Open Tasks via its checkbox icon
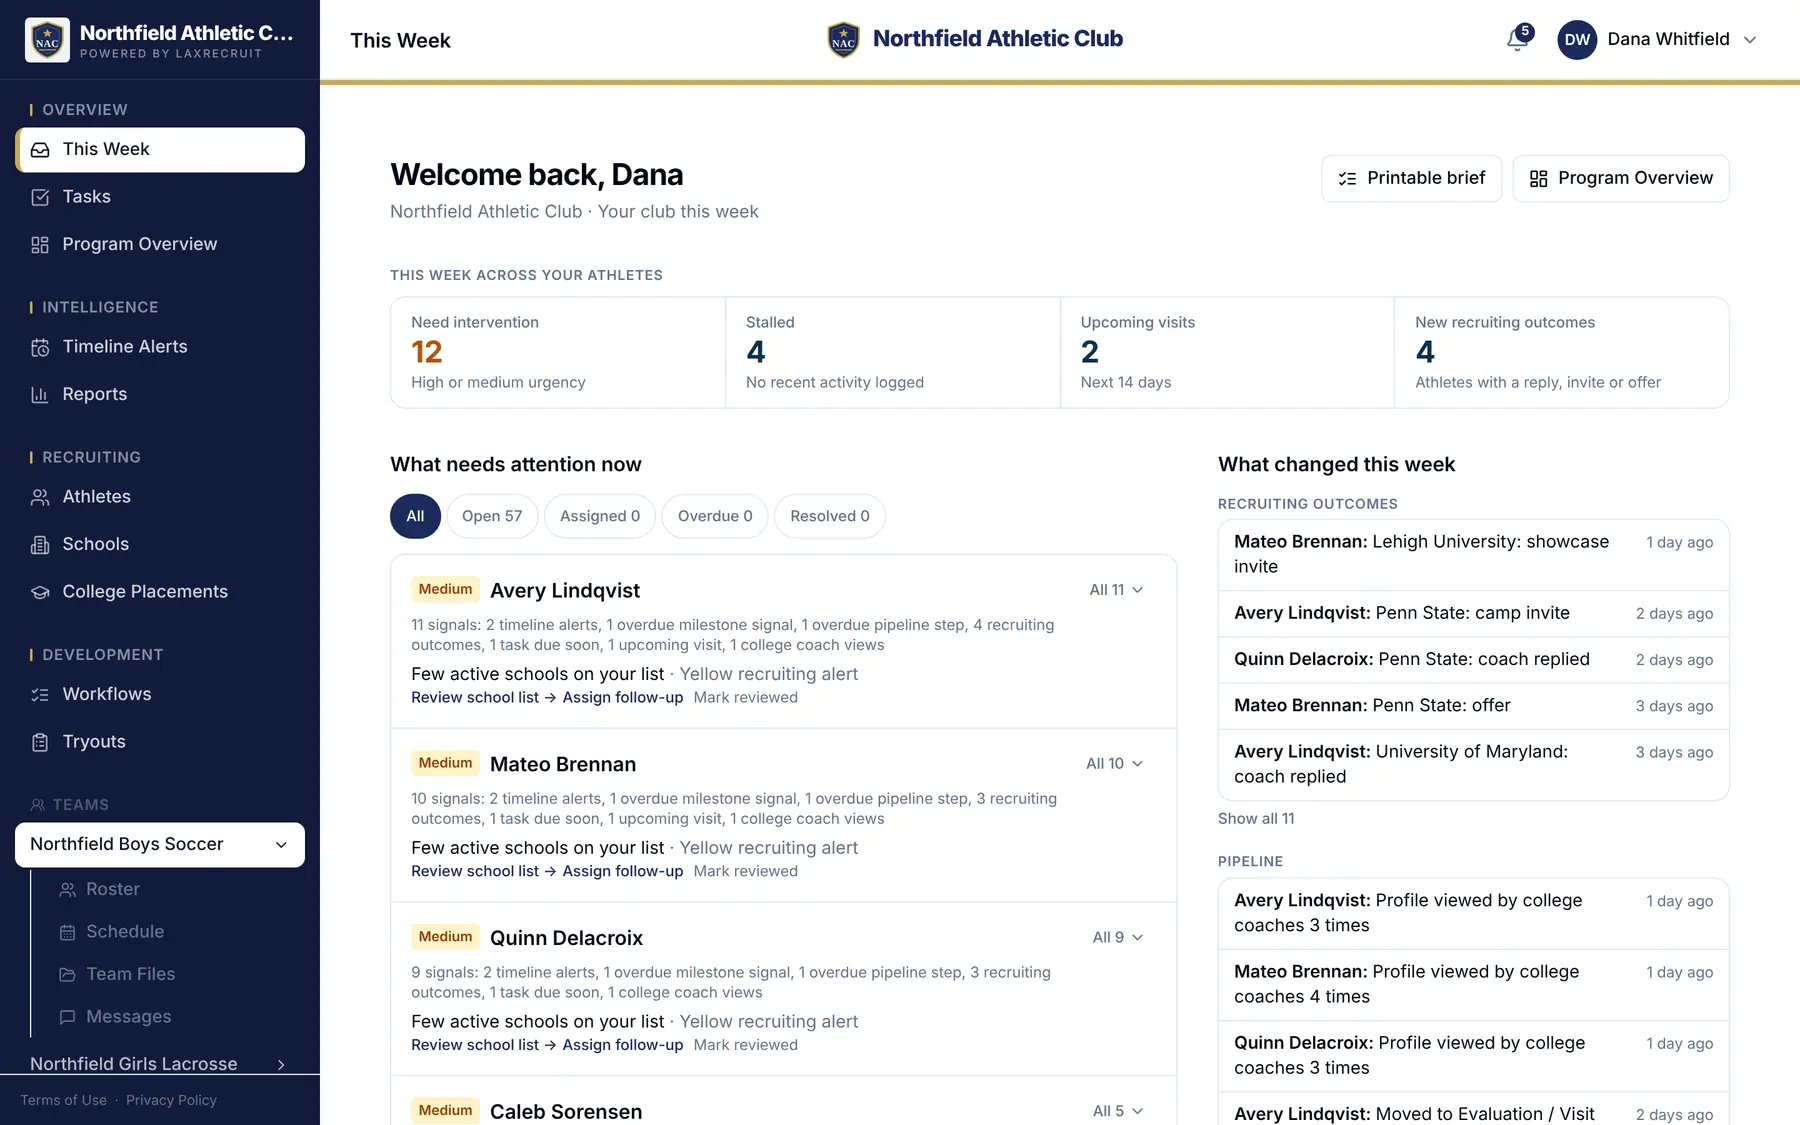 coord(40,197)
